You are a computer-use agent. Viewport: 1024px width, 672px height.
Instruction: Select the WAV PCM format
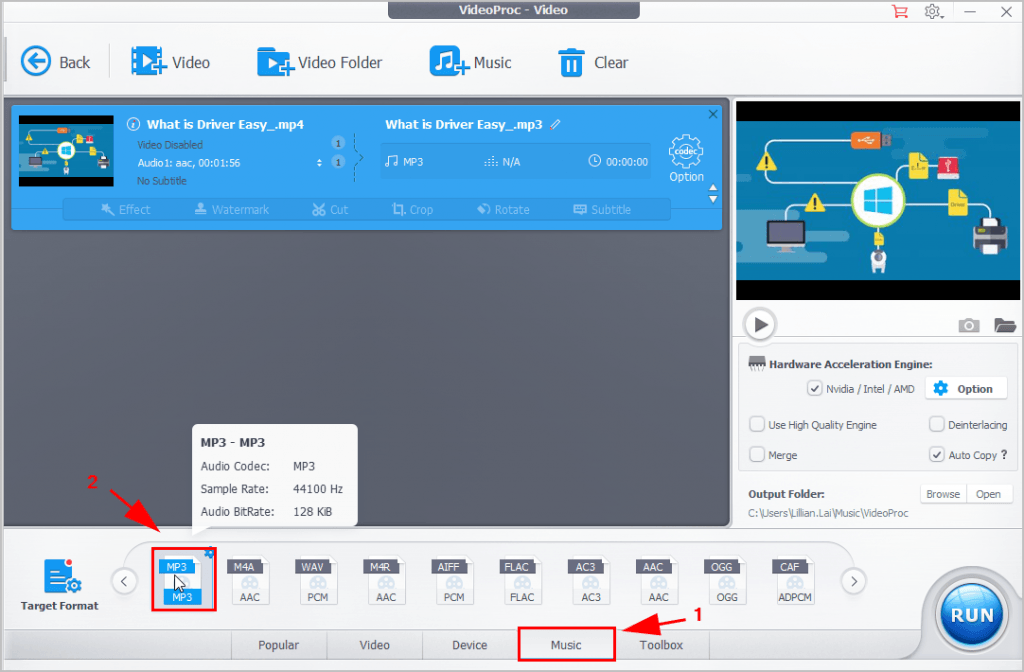318,581
